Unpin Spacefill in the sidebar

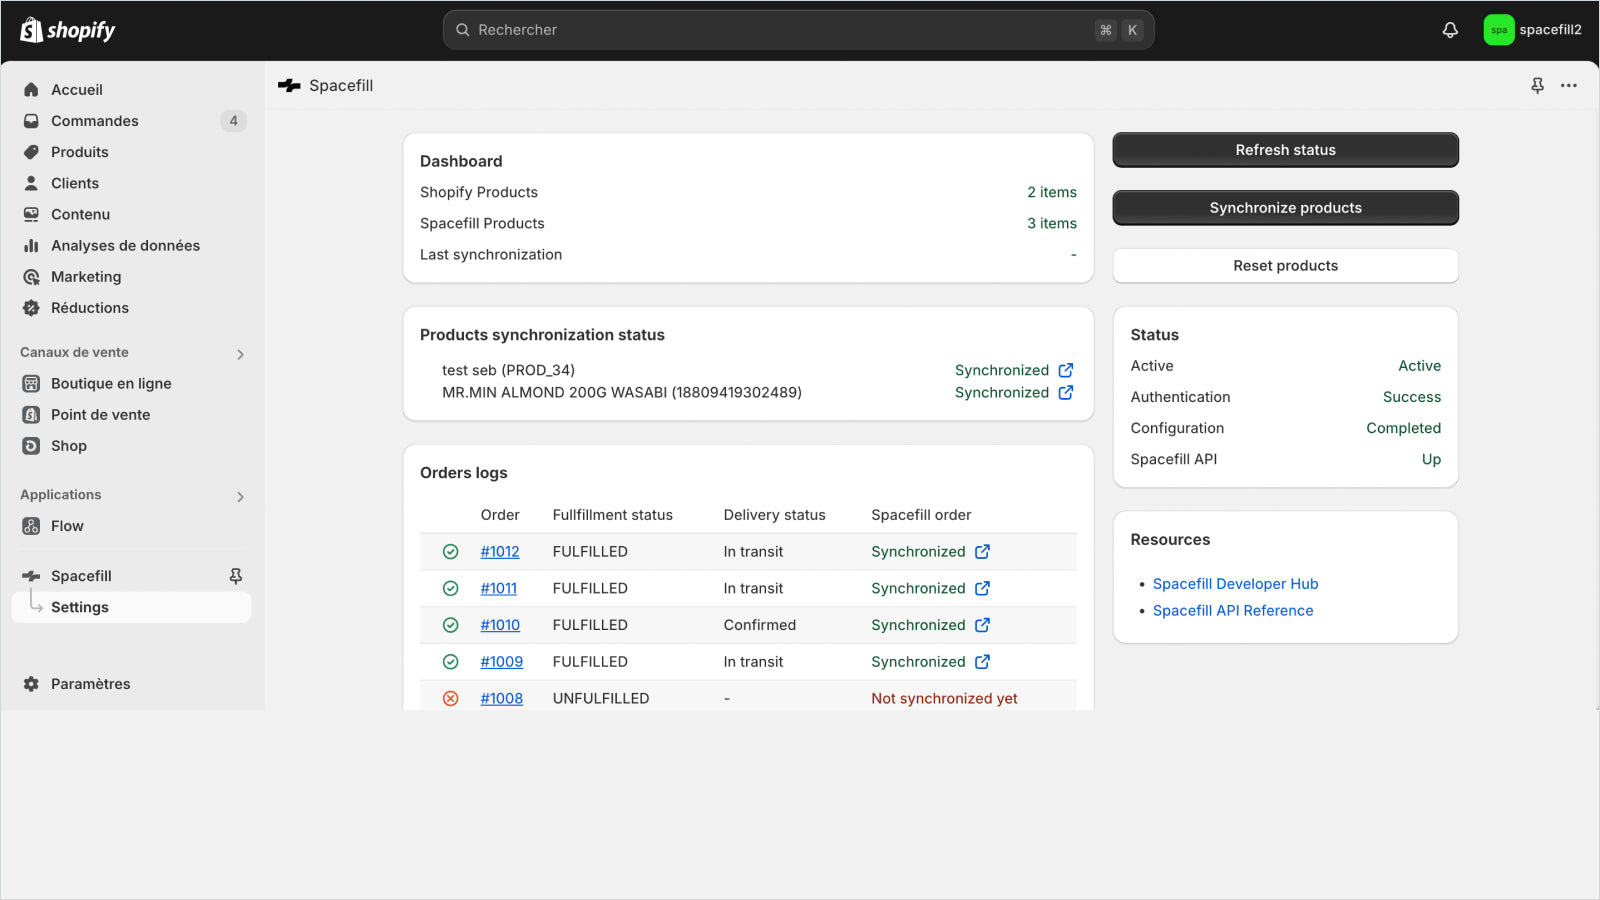(x=235, y=575)
